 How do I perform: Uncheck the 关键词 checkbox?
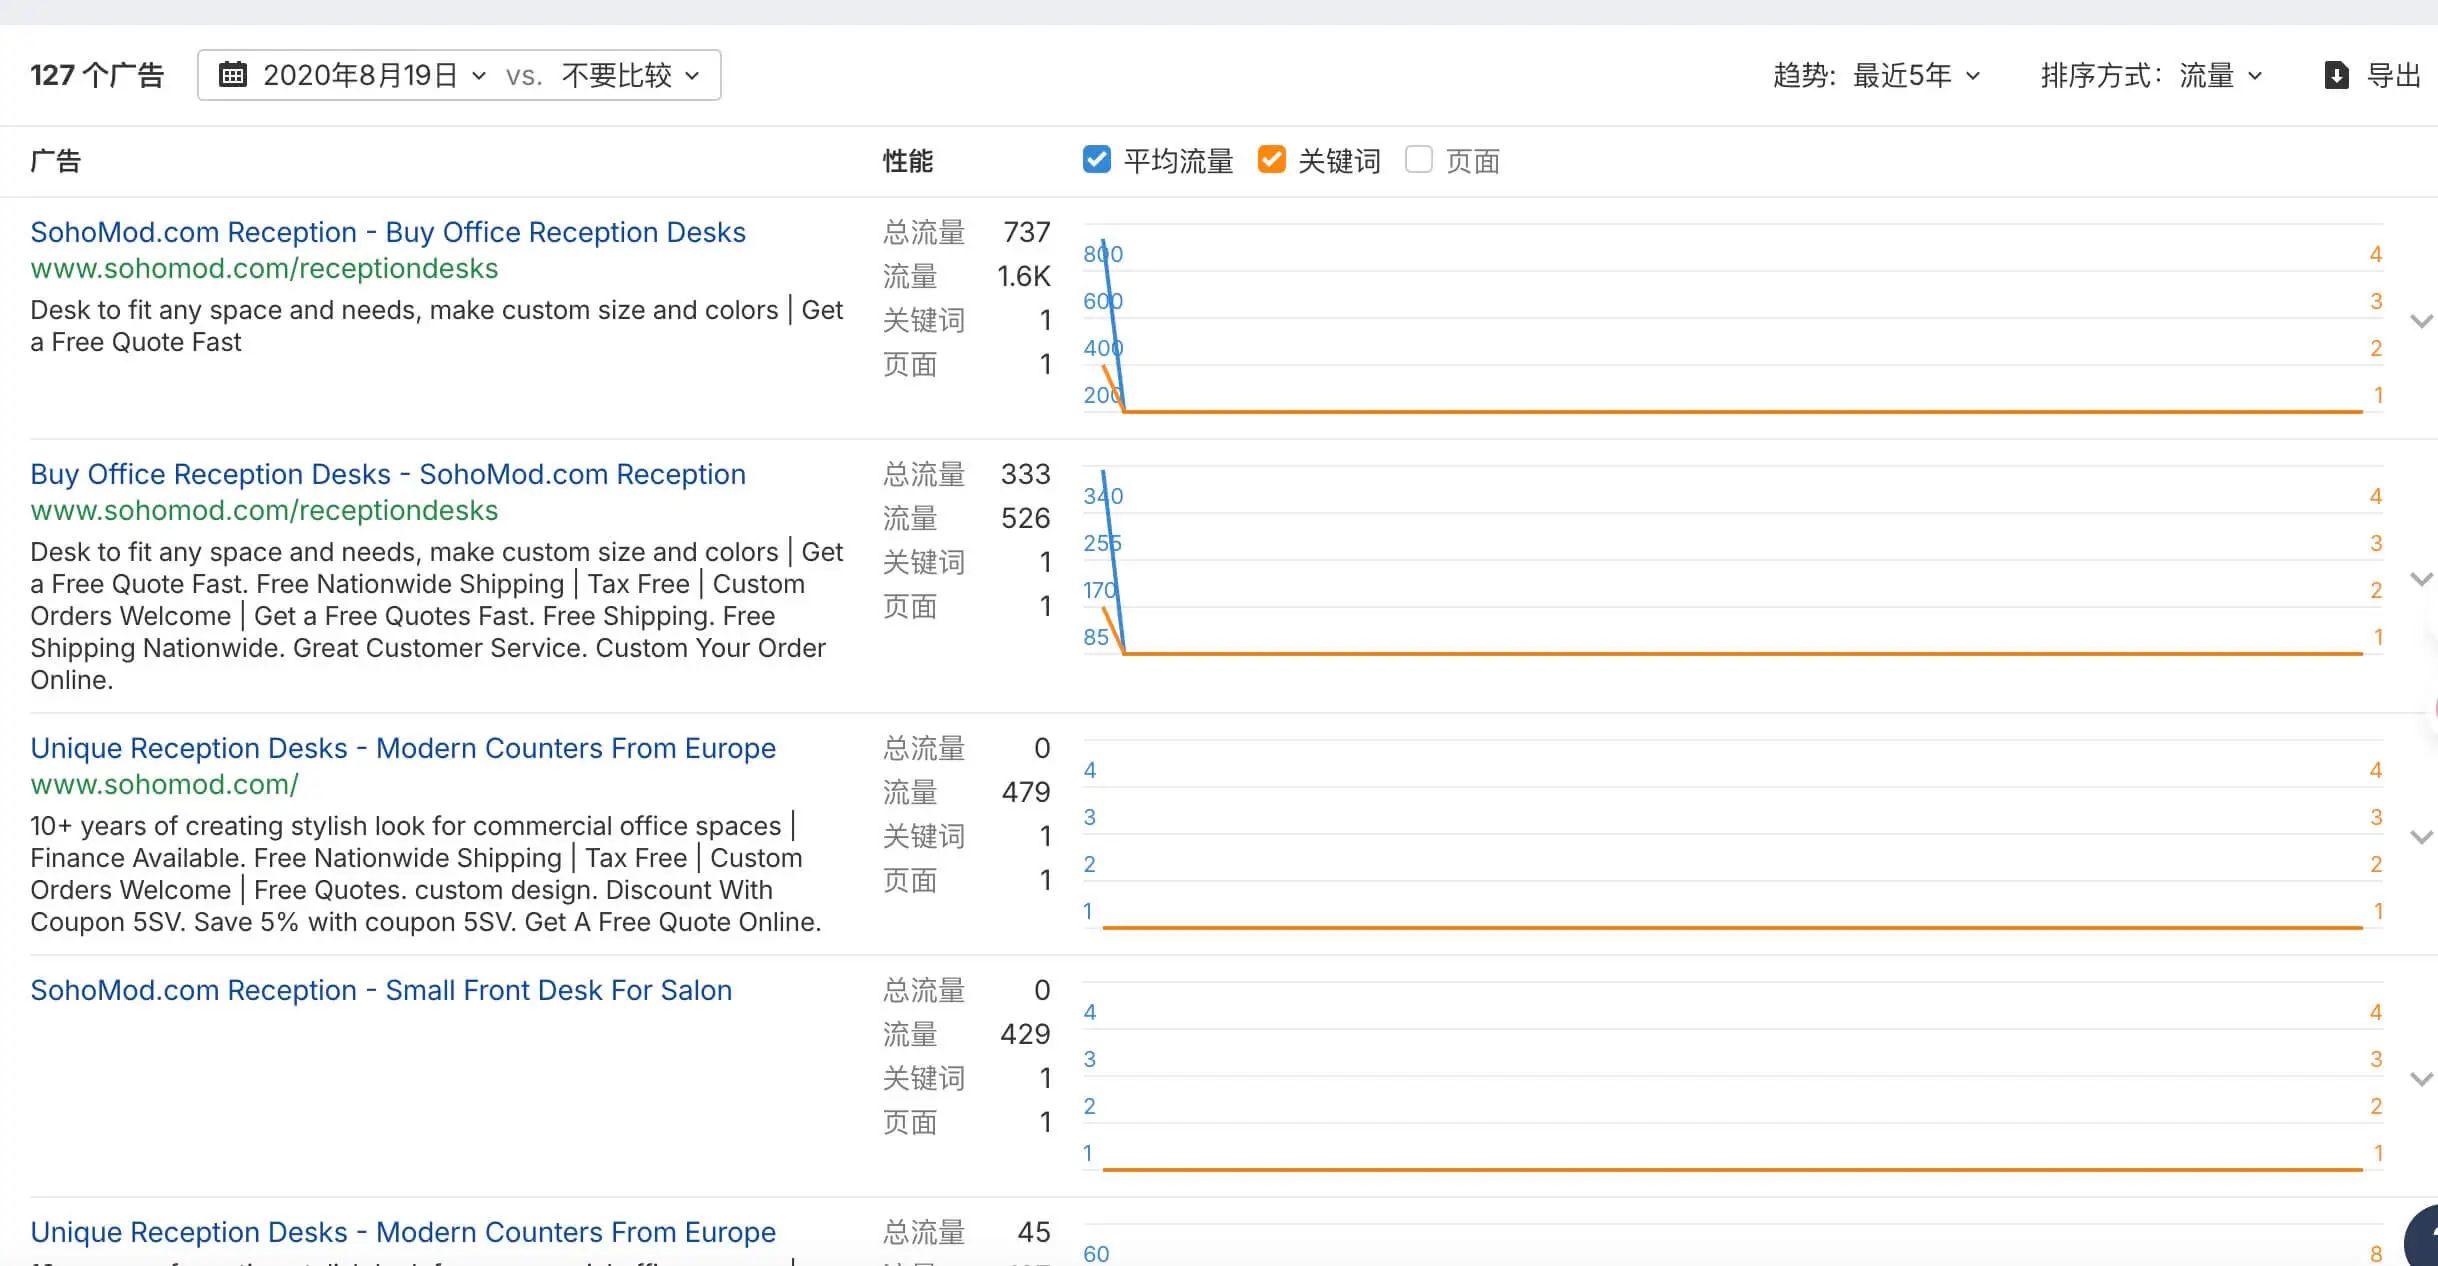pyautogui.click(x=1270, y=159)
